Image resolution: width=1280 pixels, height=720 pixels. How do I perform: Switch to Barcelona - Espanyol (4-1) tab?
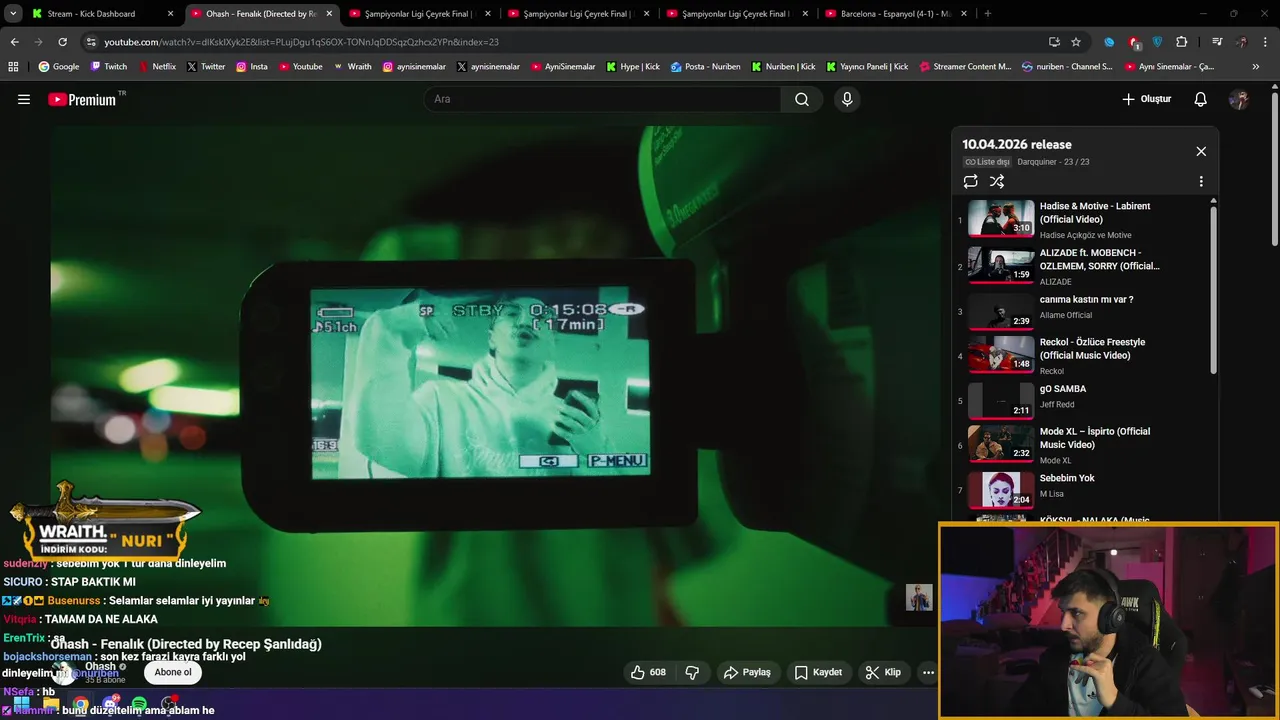pos(895,14)
